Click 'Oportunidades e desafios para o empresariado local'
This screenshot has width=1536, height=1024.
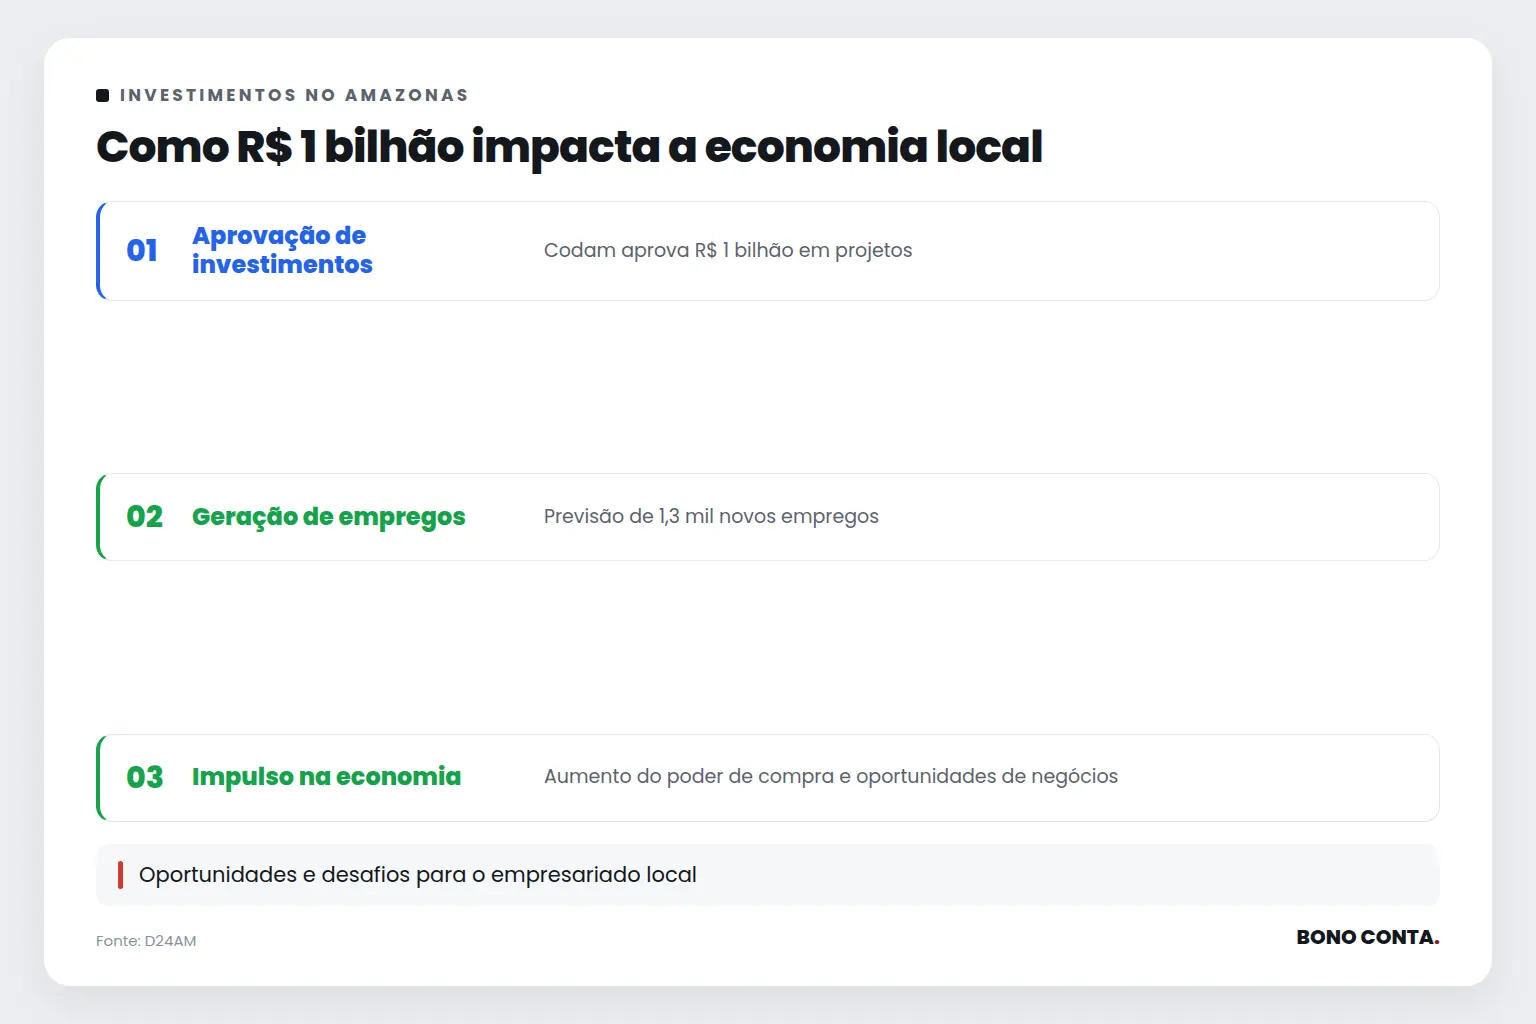418,875
